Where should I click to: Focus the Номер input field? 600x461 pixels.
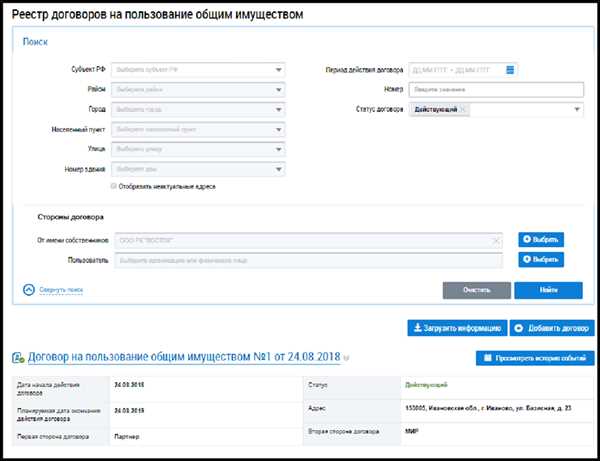point(496,90)
